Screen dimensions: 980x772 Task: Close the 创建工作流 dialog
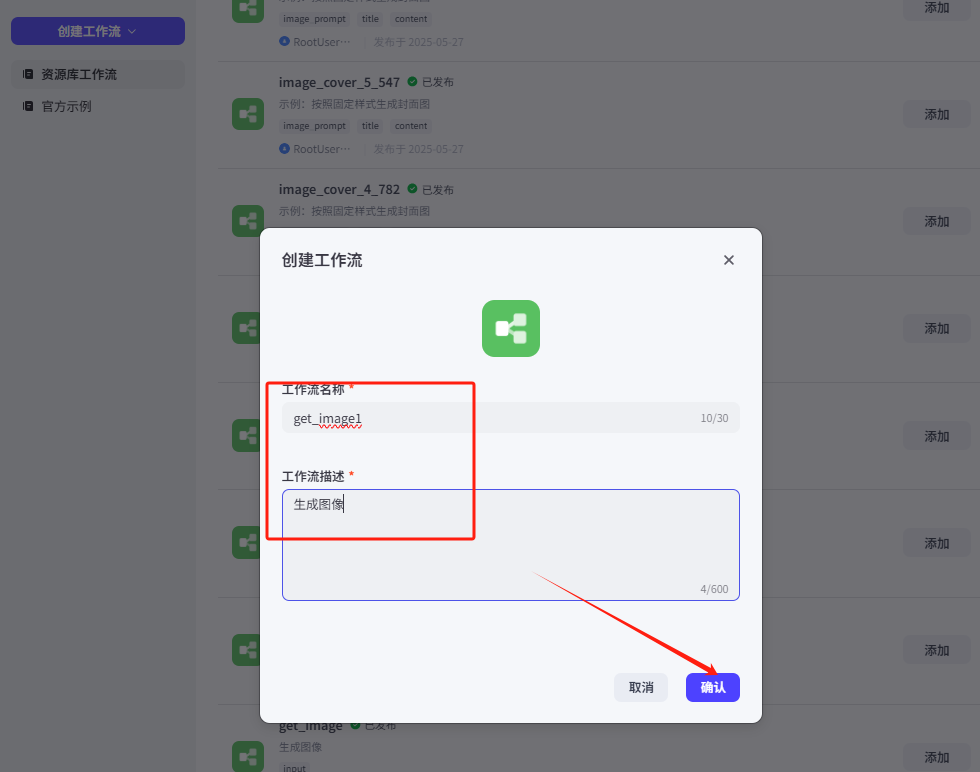[729, 260]
